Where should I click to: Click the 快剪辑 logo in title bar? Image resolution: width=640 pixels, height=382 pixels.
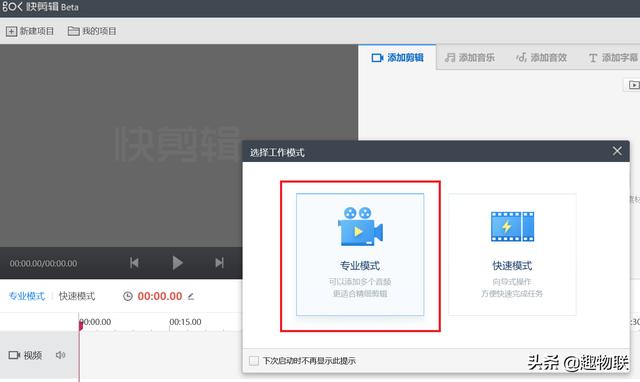pyautogui.click(x=40, y=7)
